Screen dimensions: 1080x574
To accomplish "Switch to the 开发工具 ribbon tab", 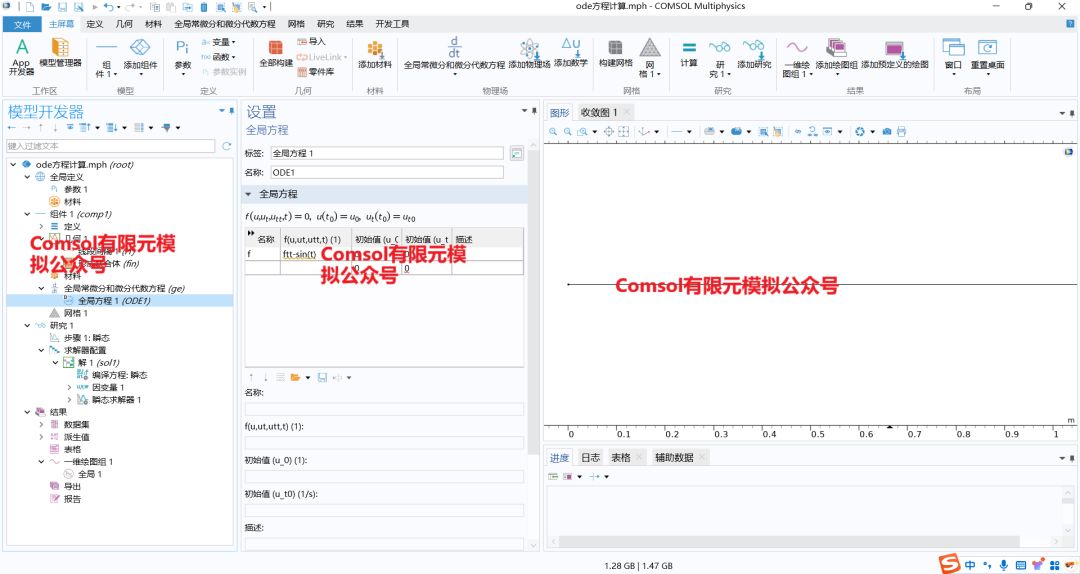I will [392, 24].
